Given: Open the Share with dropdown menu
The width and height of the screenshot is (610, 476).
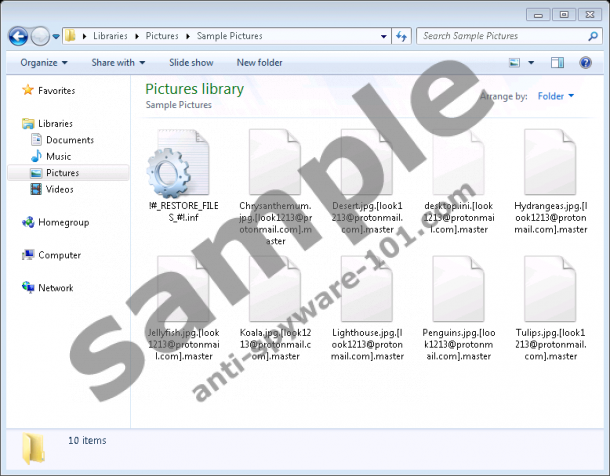Looking at the screenshot, I should tap(117, 62).
